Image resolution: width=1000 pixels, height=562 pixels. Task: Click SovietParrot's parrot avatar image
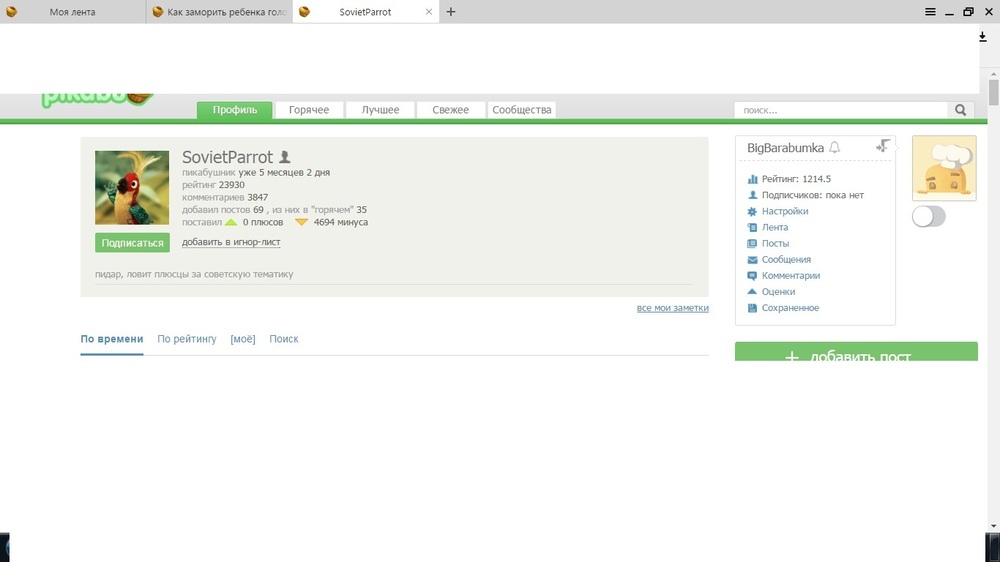pyautogui.click(x=132, y=187)
